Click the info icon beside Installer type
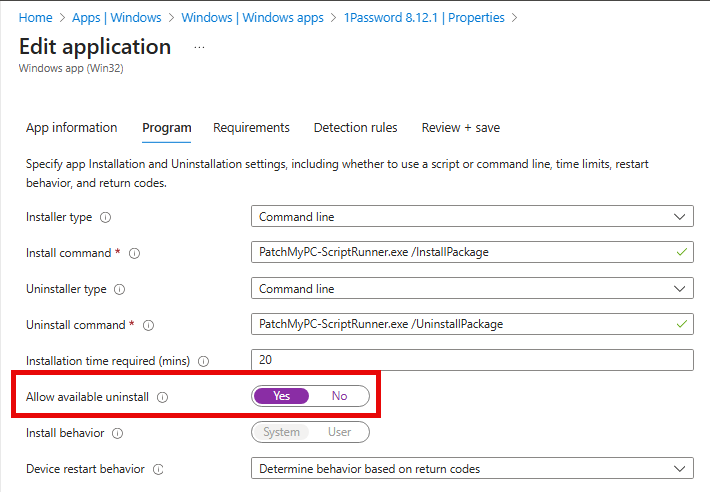Screen dimensions: 710x492 (x=105, y=217)
